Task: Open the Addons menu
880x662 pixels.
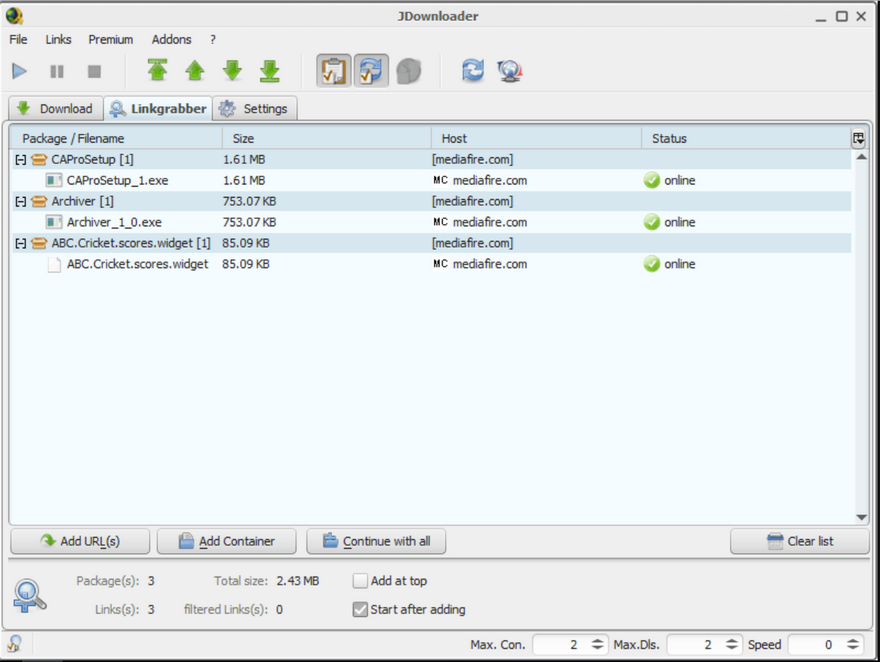Action: coord(171,39)
